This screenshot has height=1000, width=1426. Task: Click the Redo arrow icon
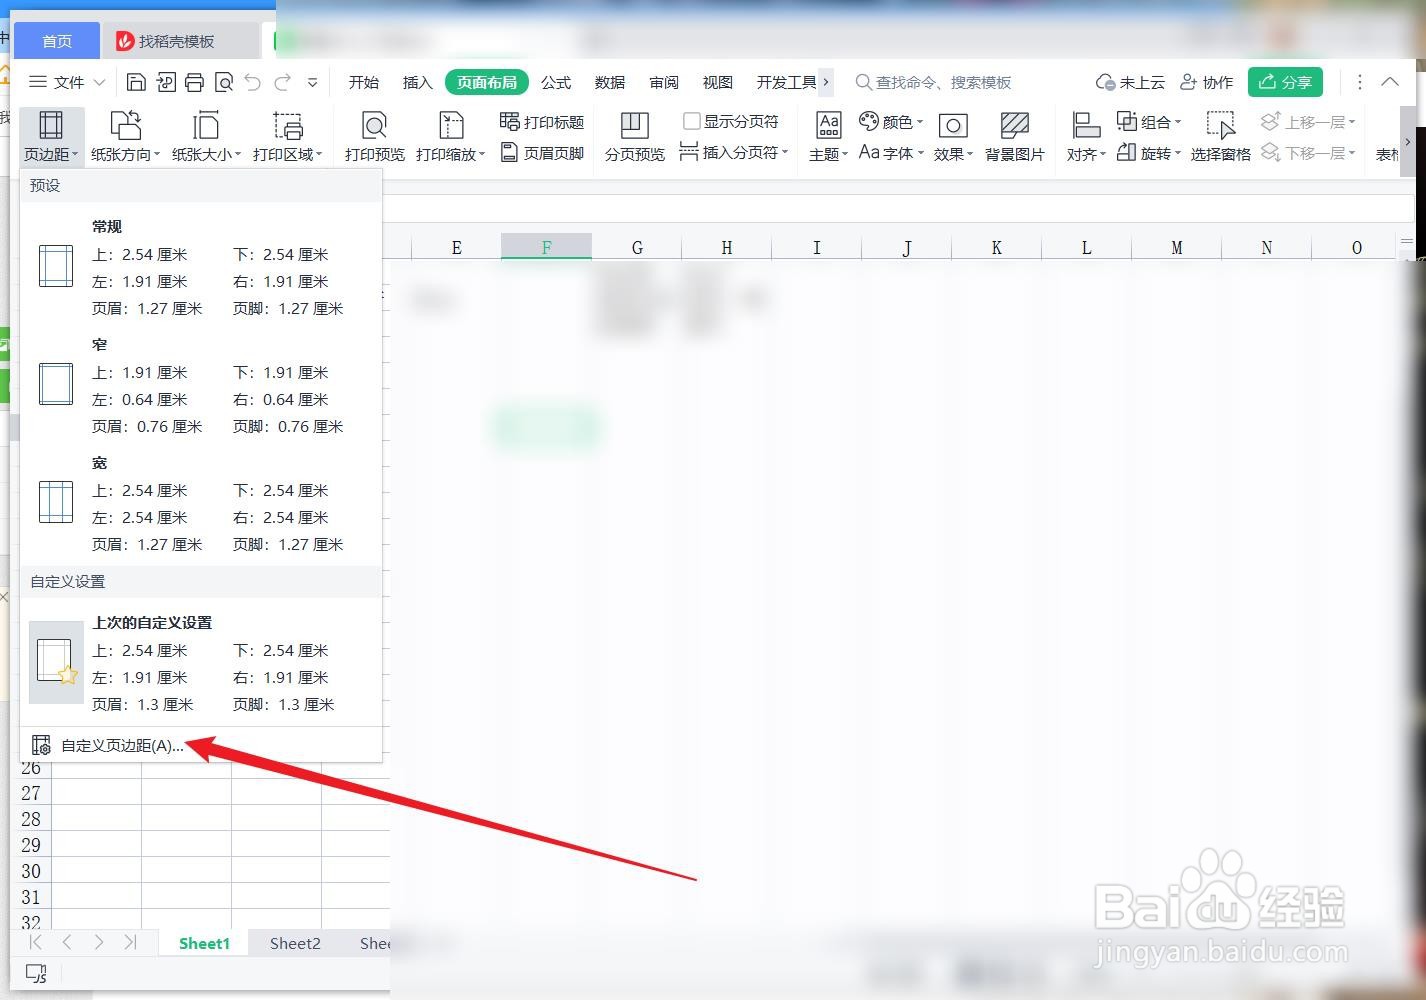point(283,82)
